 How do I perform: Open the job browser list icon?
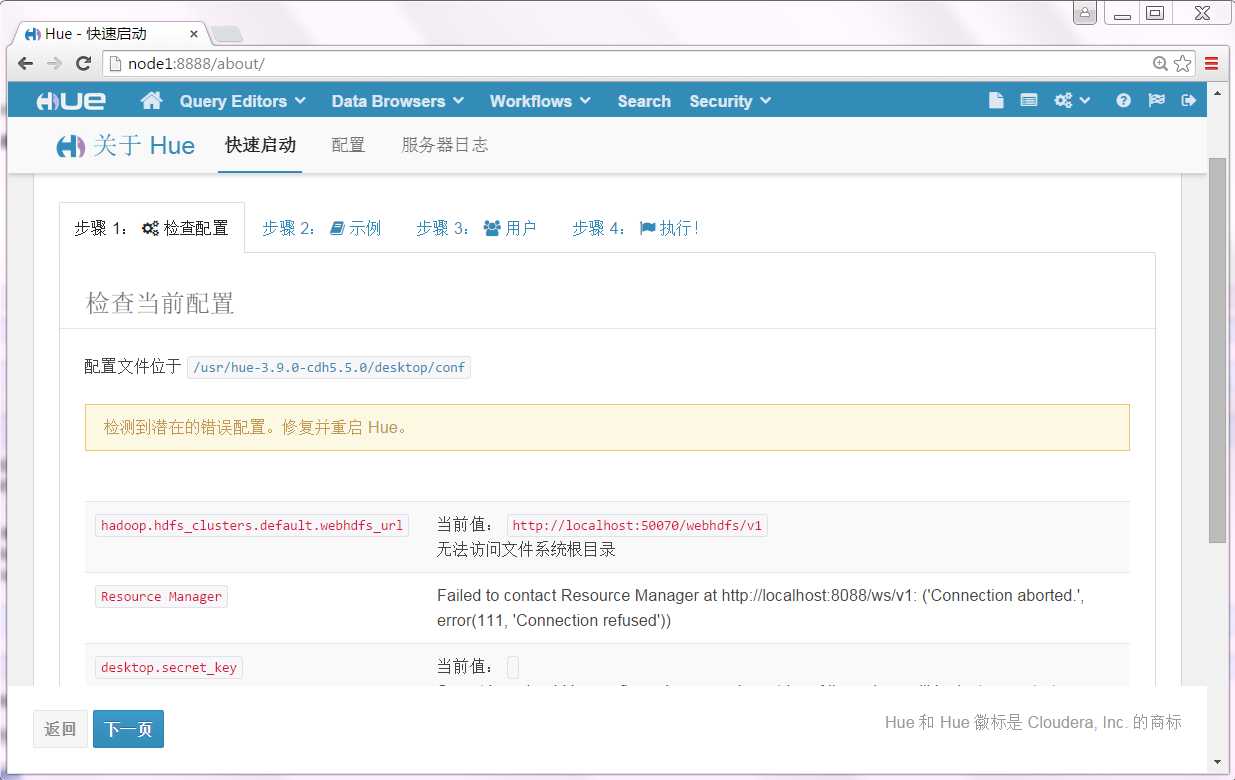coord(1028,101)
